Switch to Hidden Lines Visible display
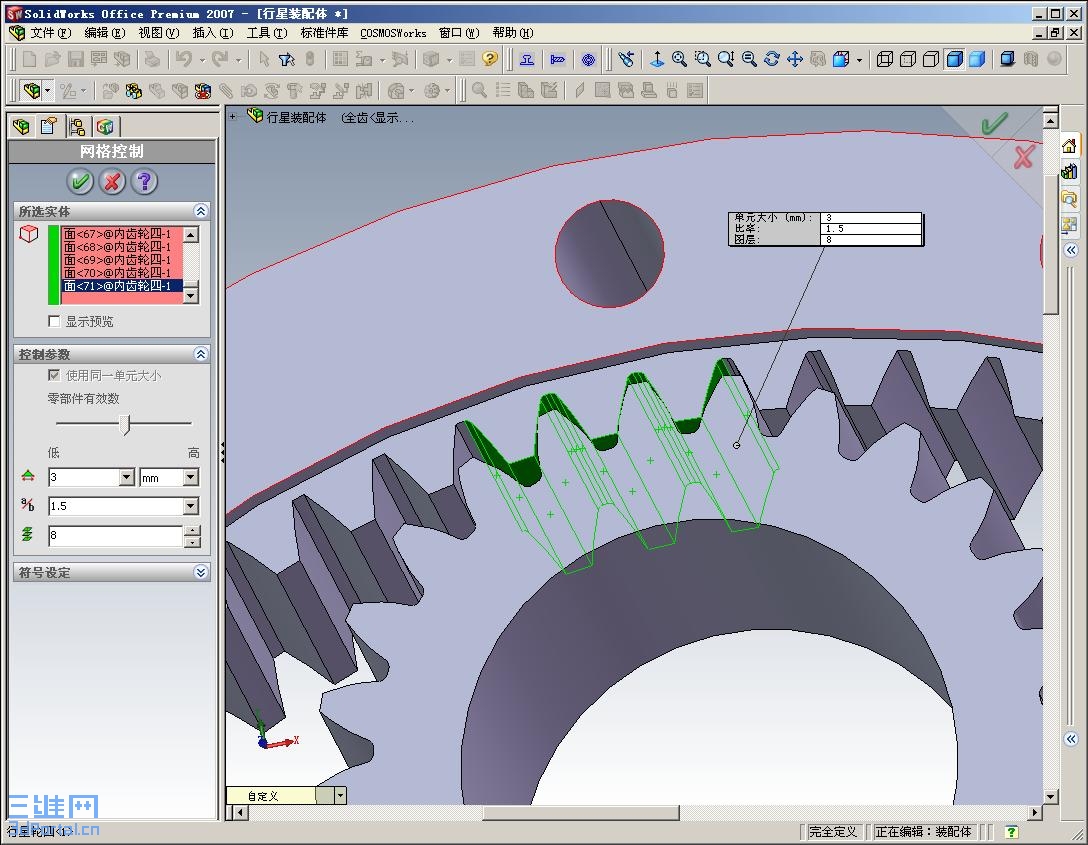The height and width of the screenshot is (845, 1088). 908,60
